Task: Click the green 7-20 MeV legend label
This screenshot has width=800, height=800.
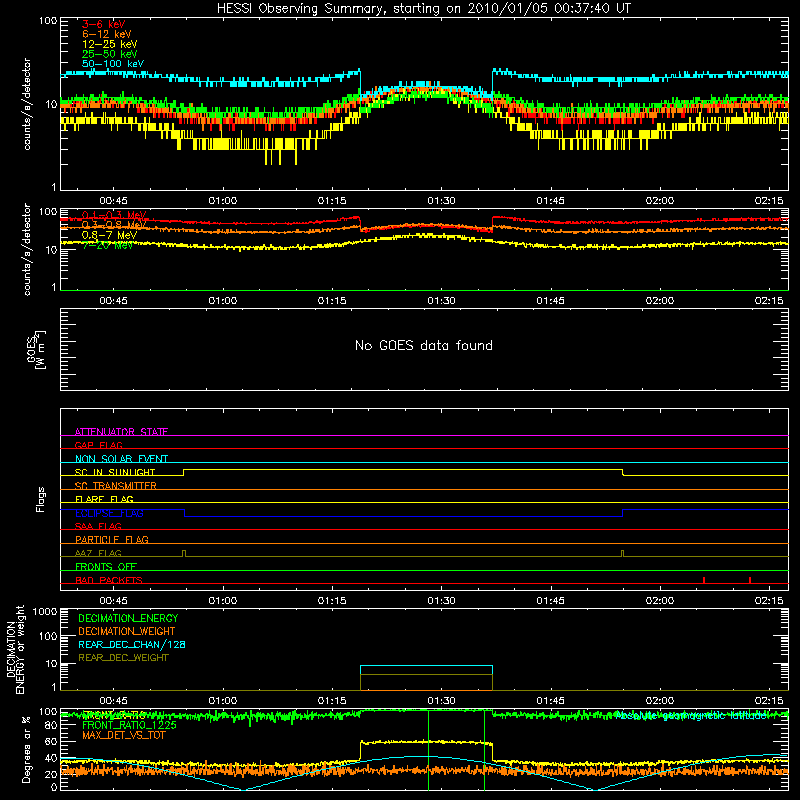Action: point(108,245)
